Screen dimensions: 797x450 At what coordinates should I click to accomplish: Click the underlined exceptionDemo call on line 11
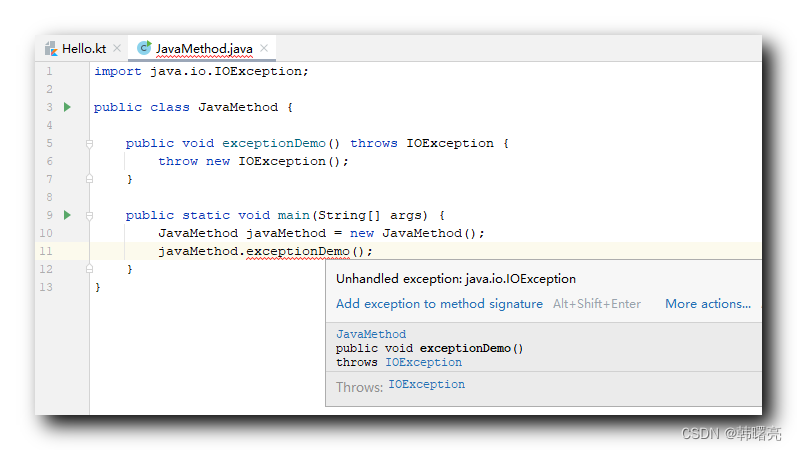(x=298, y=251)
